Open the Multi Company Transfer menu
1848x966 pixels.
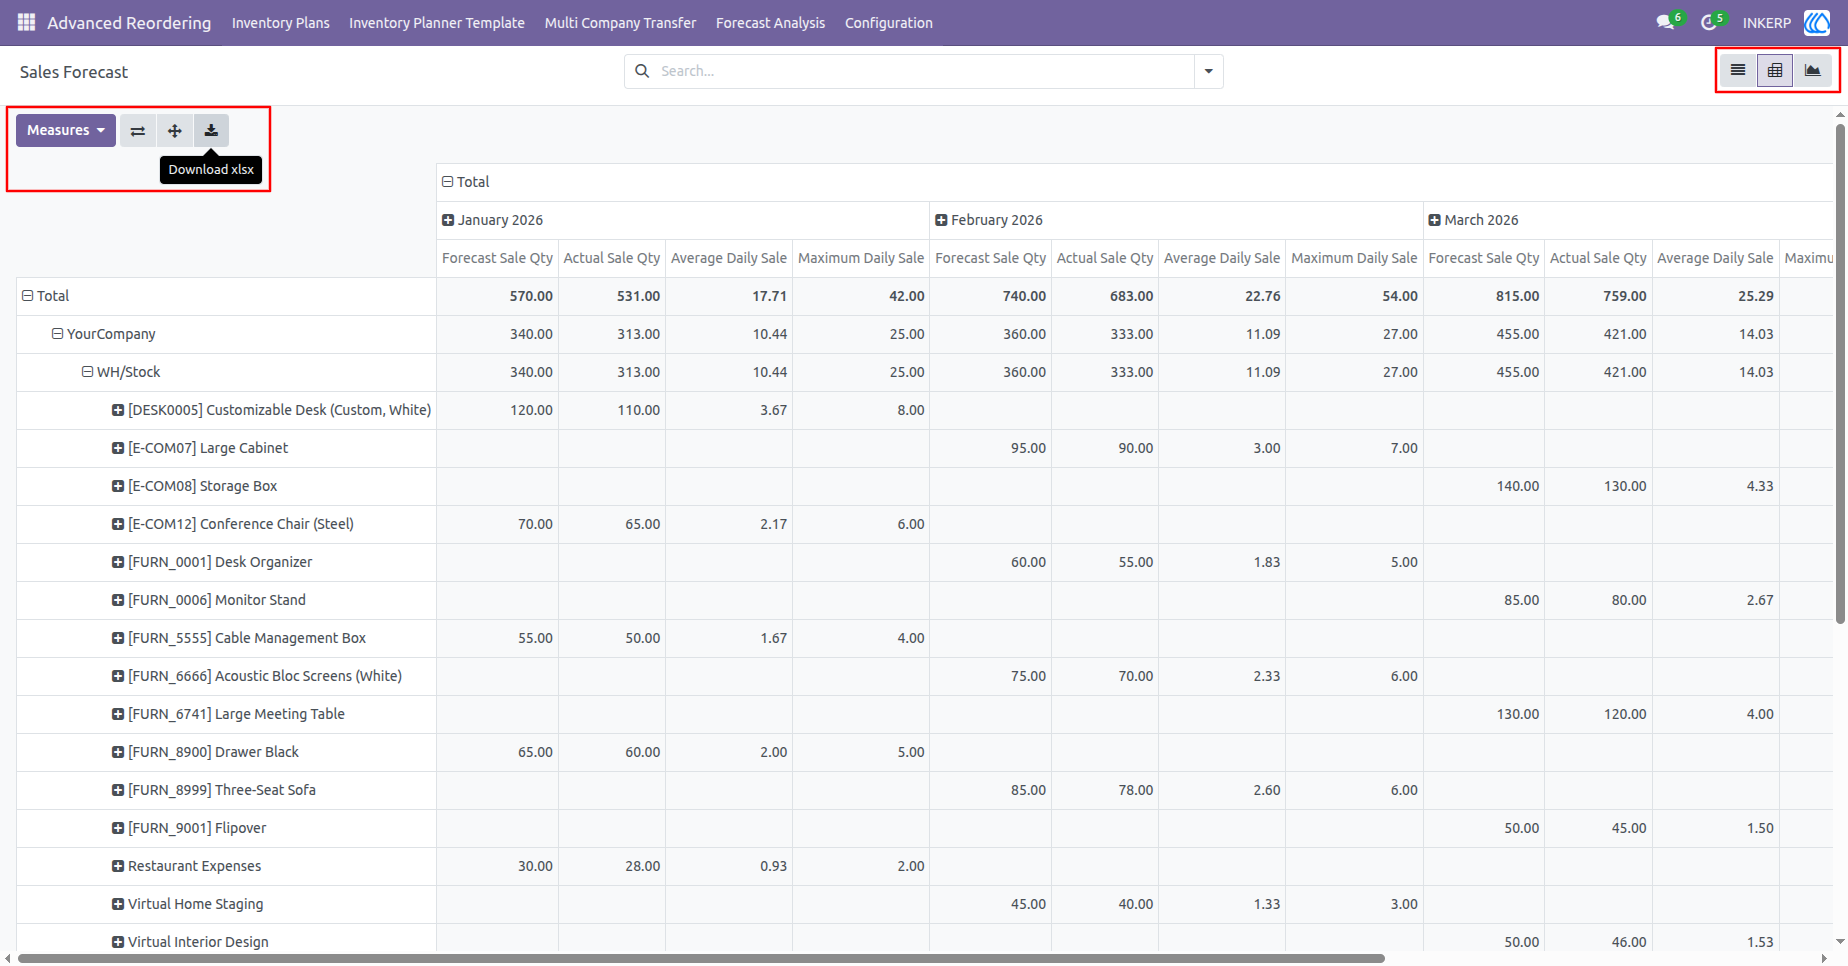click(620, 22)
